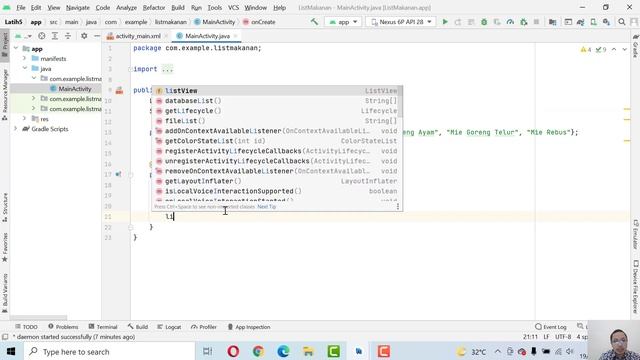Click the warnings count indicator in editor
Screen dimensions: 640x360
pyautogui.click(x=585, y=49)
